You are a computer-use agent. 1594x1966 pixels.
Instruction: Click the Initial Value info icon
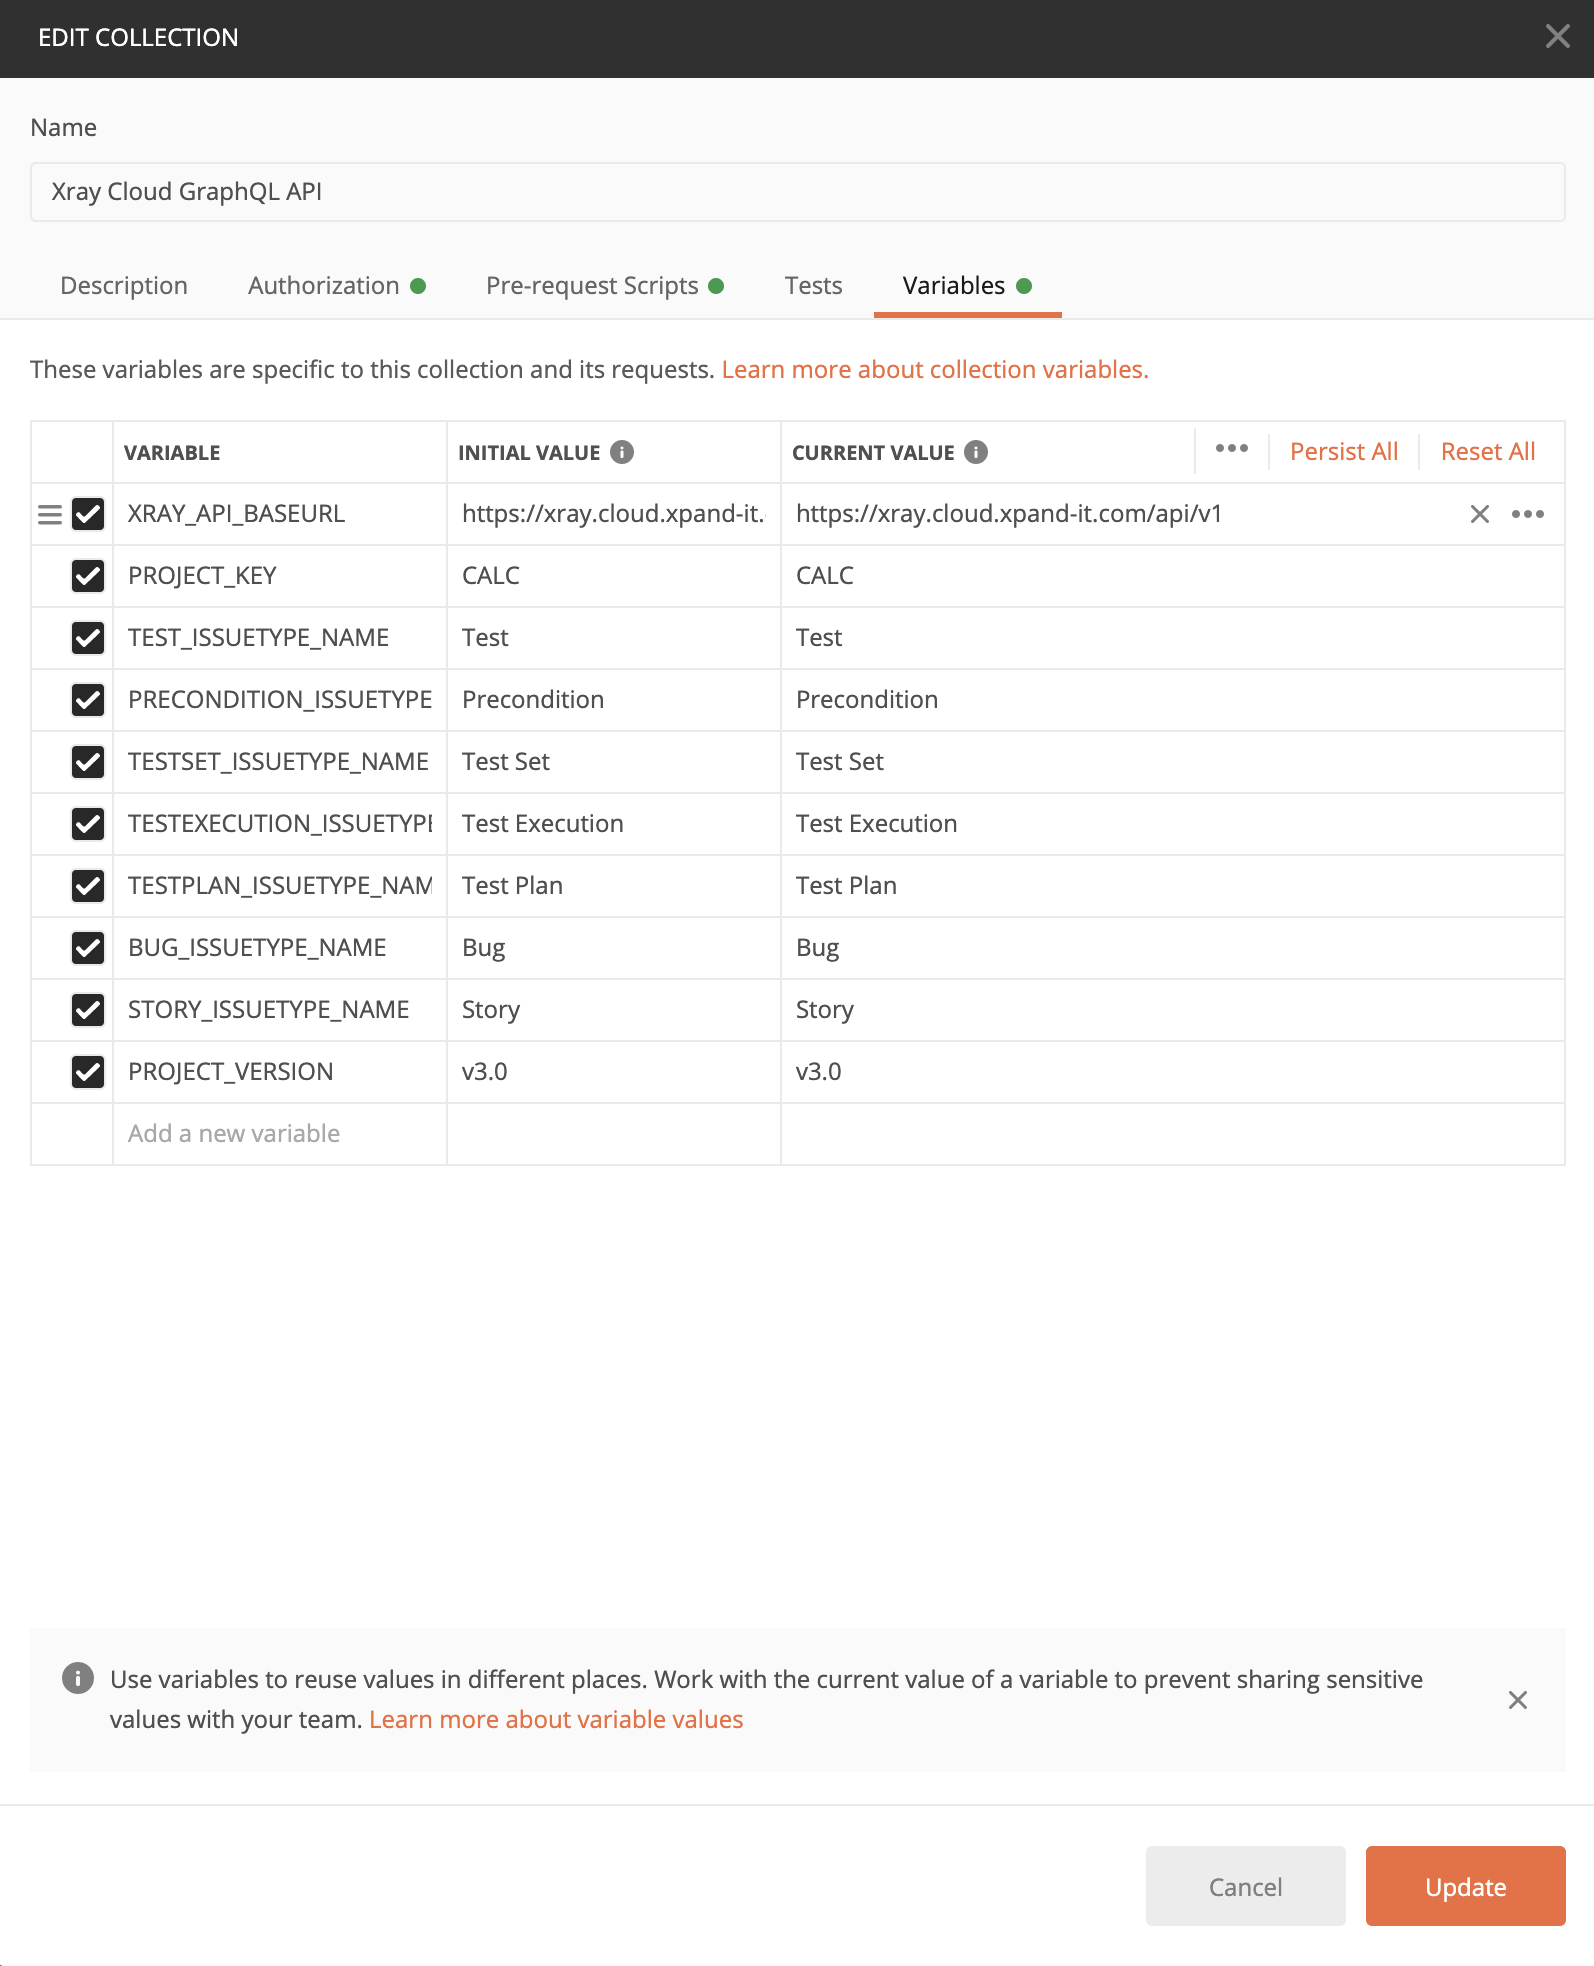click(x=622, y=452)
